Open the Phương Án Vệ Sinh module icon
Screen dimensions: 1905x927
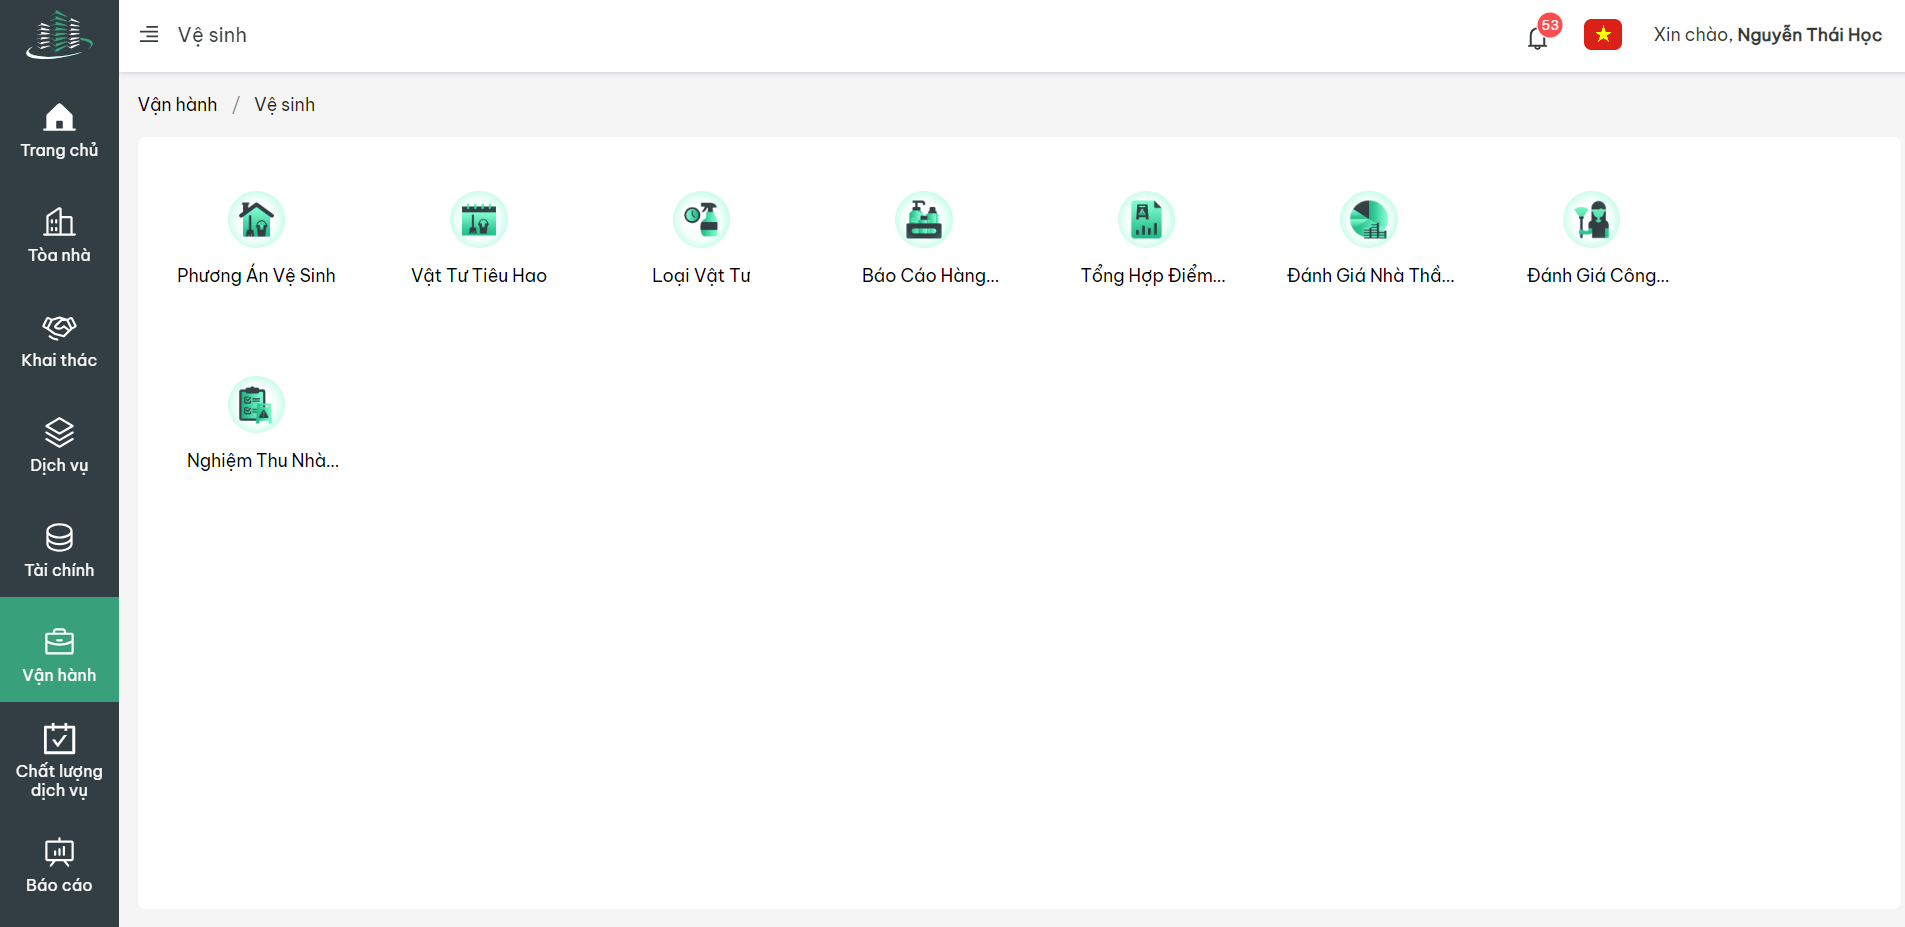coord(256,219)
